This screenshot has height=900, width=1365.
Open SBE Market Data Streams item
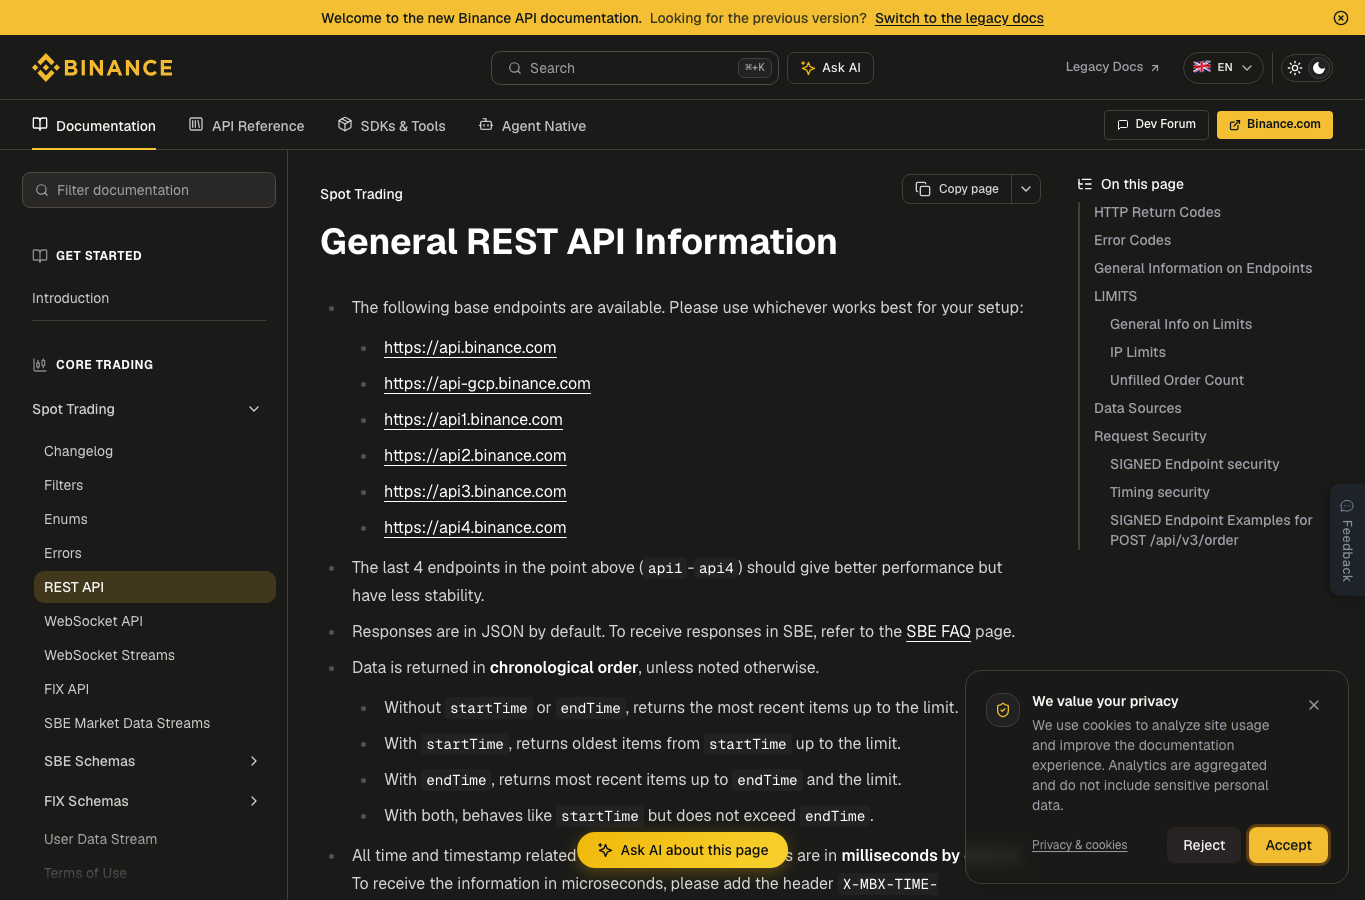click(x=127, y=723)
